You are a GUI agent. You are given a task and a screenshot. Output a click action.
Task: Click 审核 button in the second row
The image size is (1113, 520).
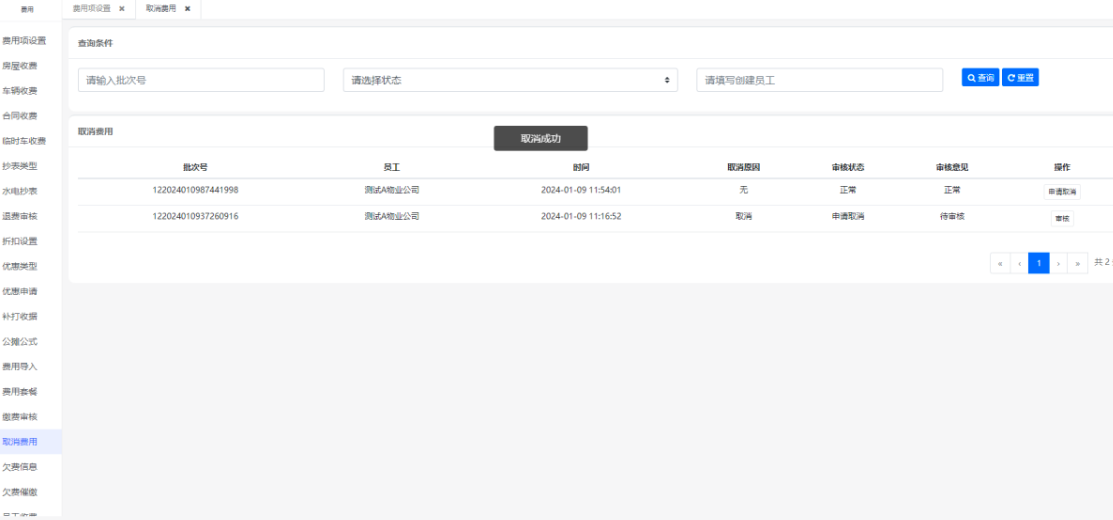click(1061, 217)
